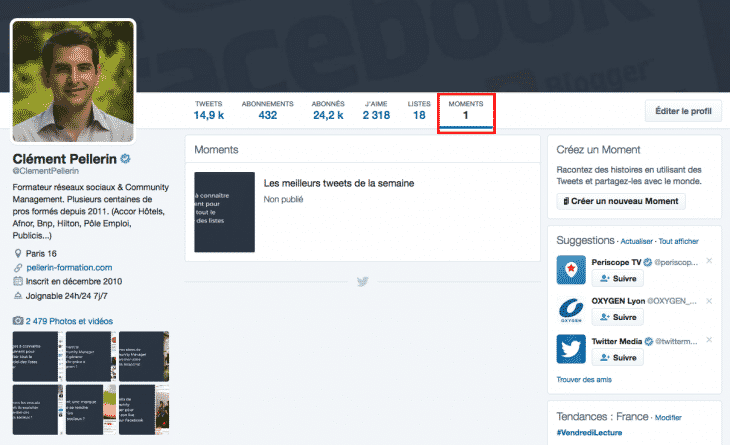
Task: Click the Twitter bird icon below the Moments list
Action: point(362,282)
